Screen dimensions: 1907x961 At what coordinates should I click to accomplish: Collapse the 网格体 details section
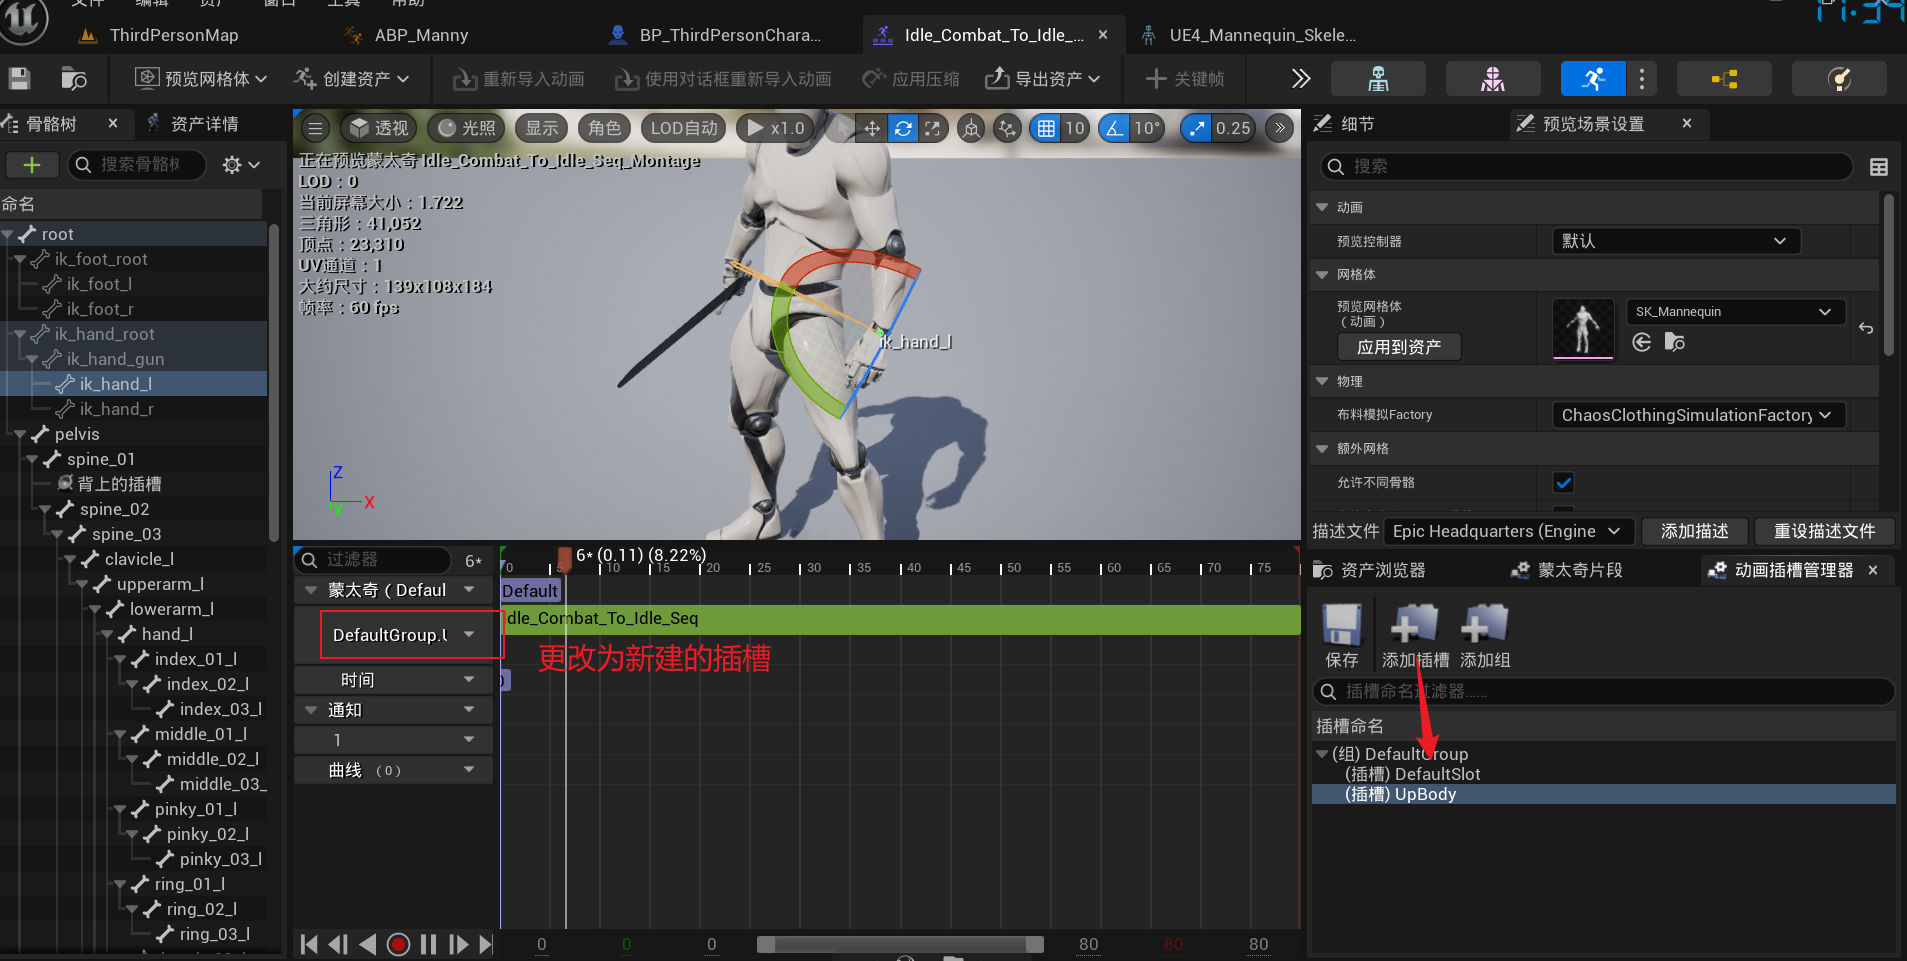pos(1322,274)
